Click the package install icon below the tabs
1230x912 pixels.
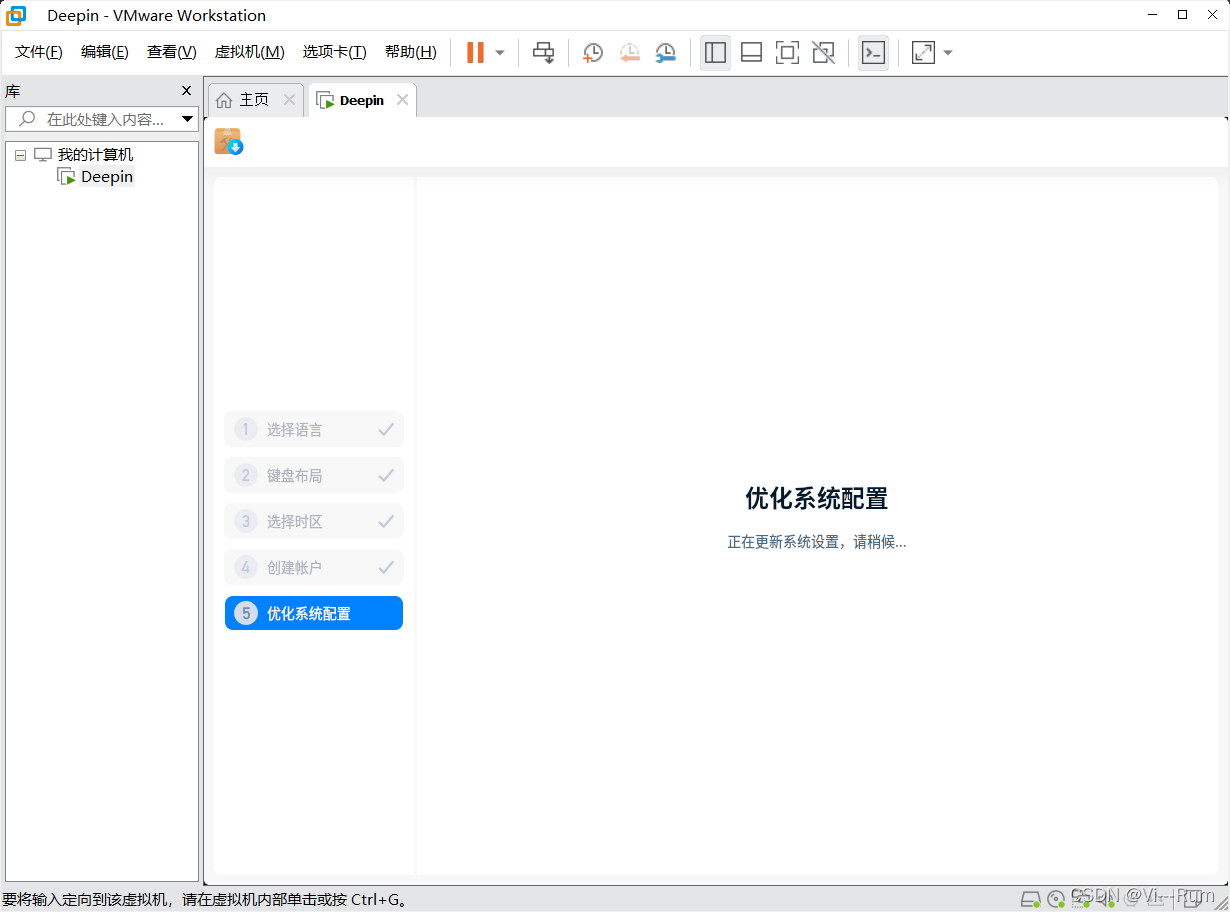229,141
